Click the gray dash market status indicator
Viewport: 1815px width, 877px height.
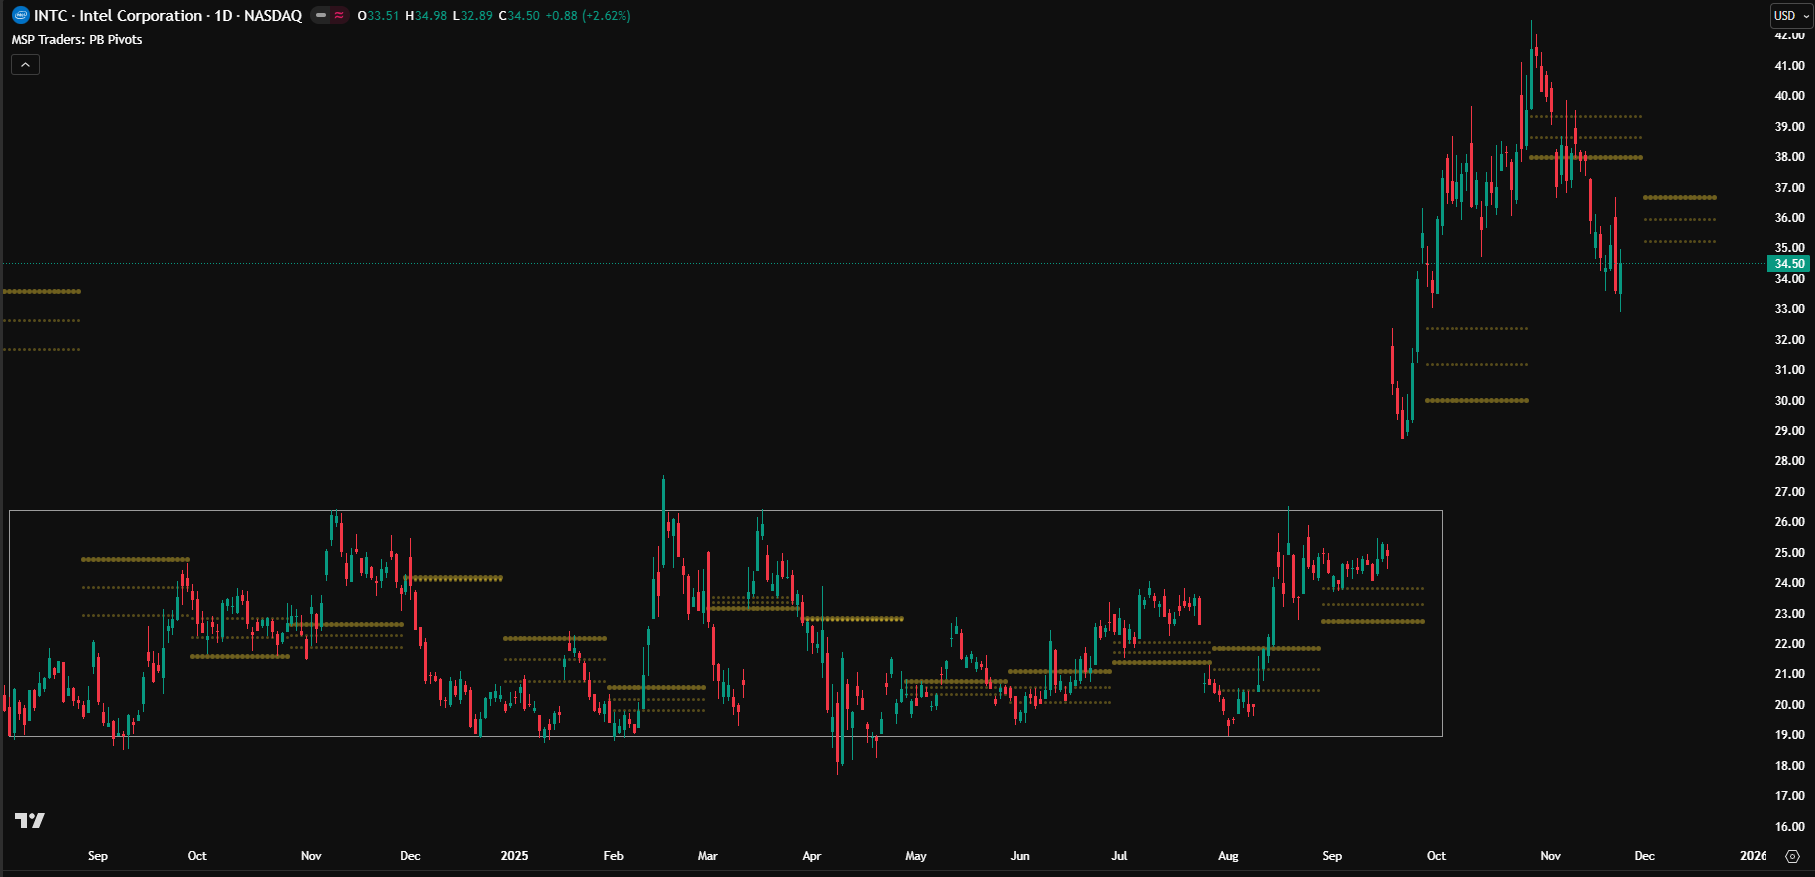(x=321, y=15)
